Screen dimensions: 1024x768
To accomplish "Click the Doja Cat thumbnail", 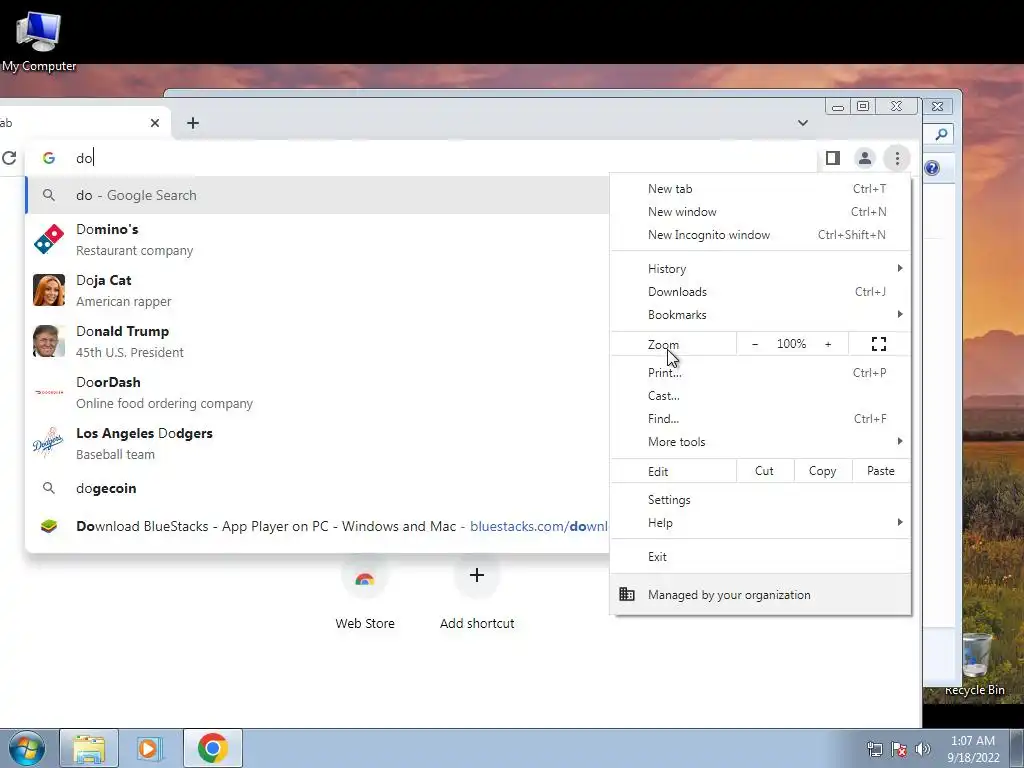I will 49,290.
